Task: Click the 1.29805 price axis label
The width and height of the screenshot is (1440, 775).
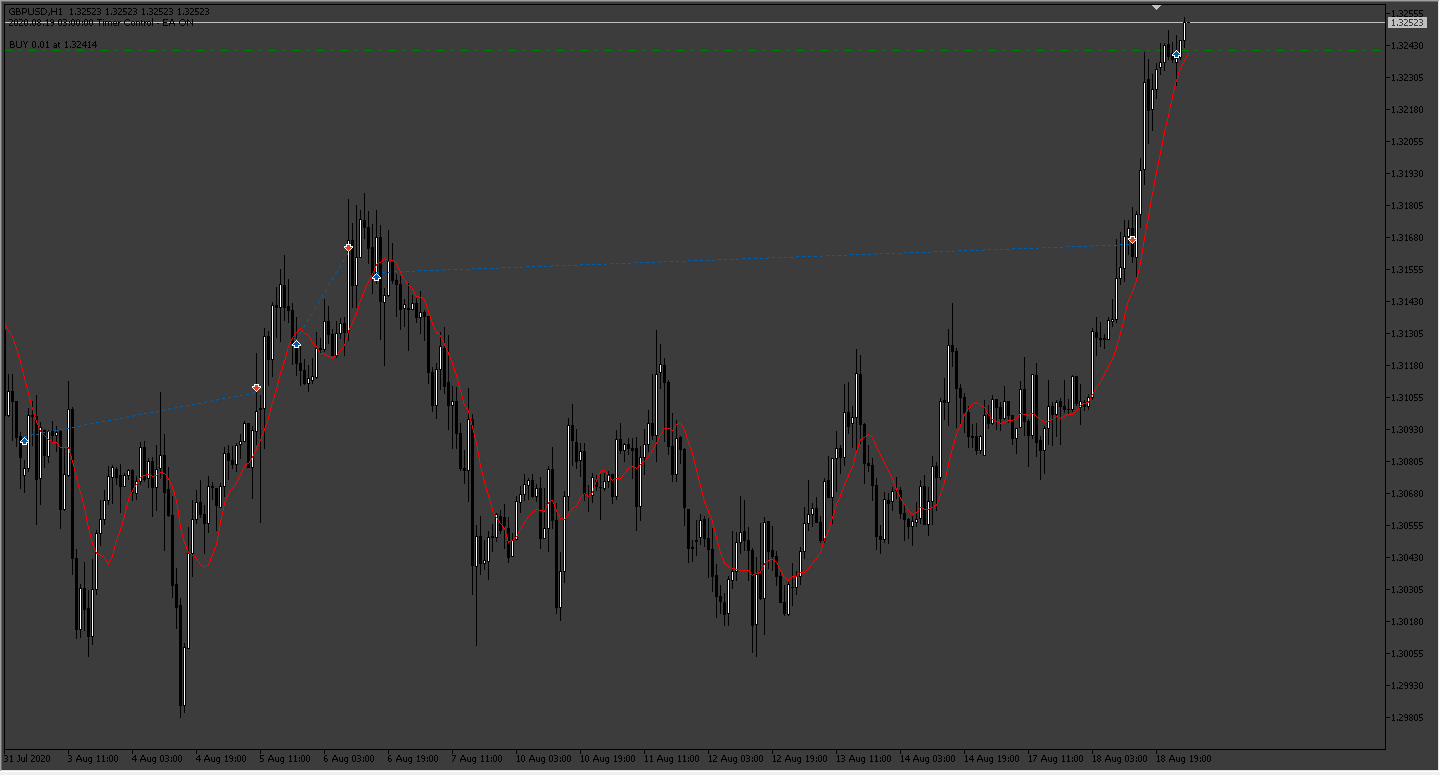Action: (1407, 717)
